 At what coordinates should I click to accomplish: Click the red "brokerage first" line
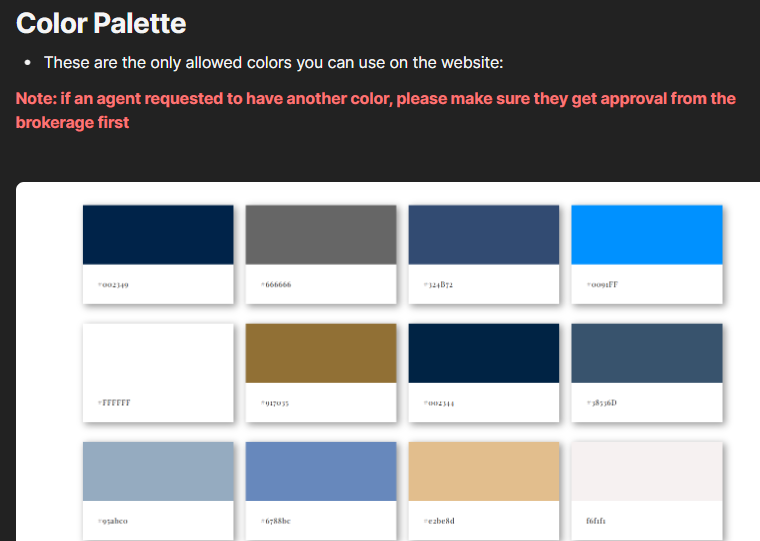point(72,123)
